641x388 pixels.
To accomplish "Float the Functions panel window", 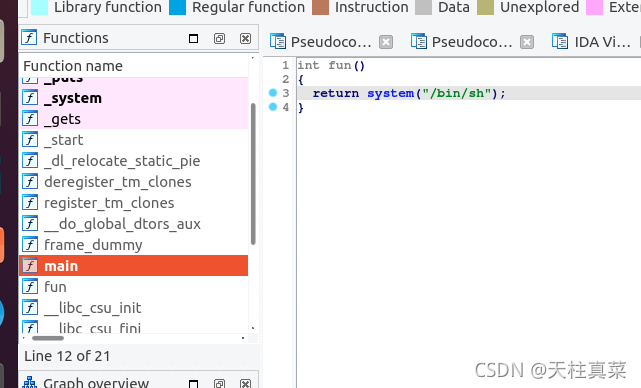I will 220,38.
